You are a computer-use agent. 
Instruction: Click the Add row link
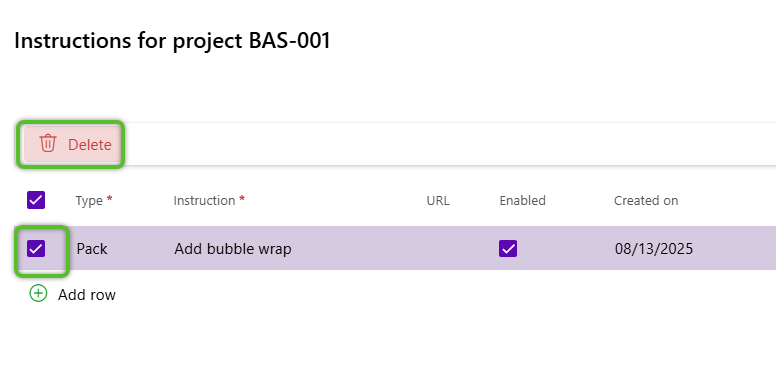[x=87, y=295]
